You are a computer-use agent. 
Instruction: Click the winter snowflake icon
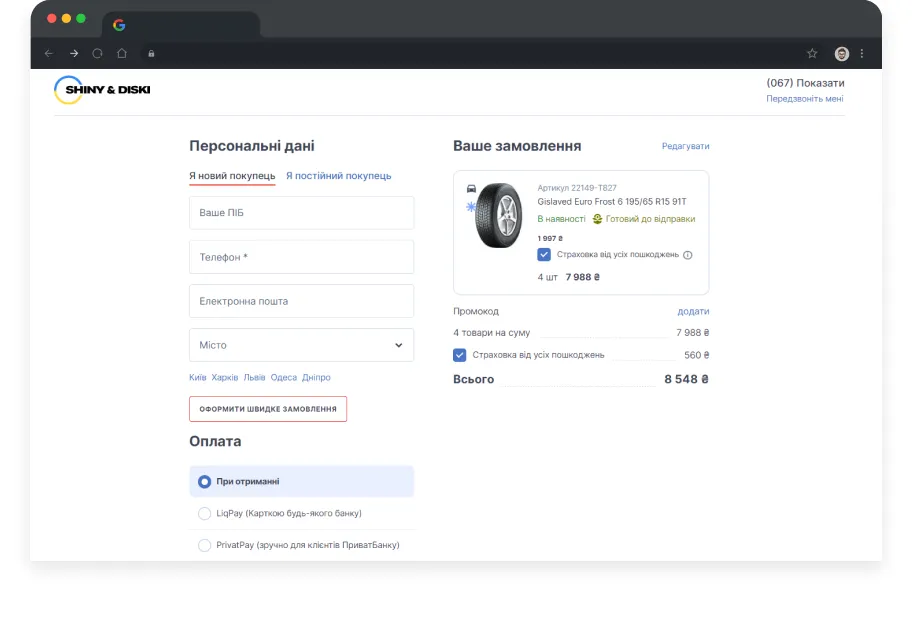point(471,206)
